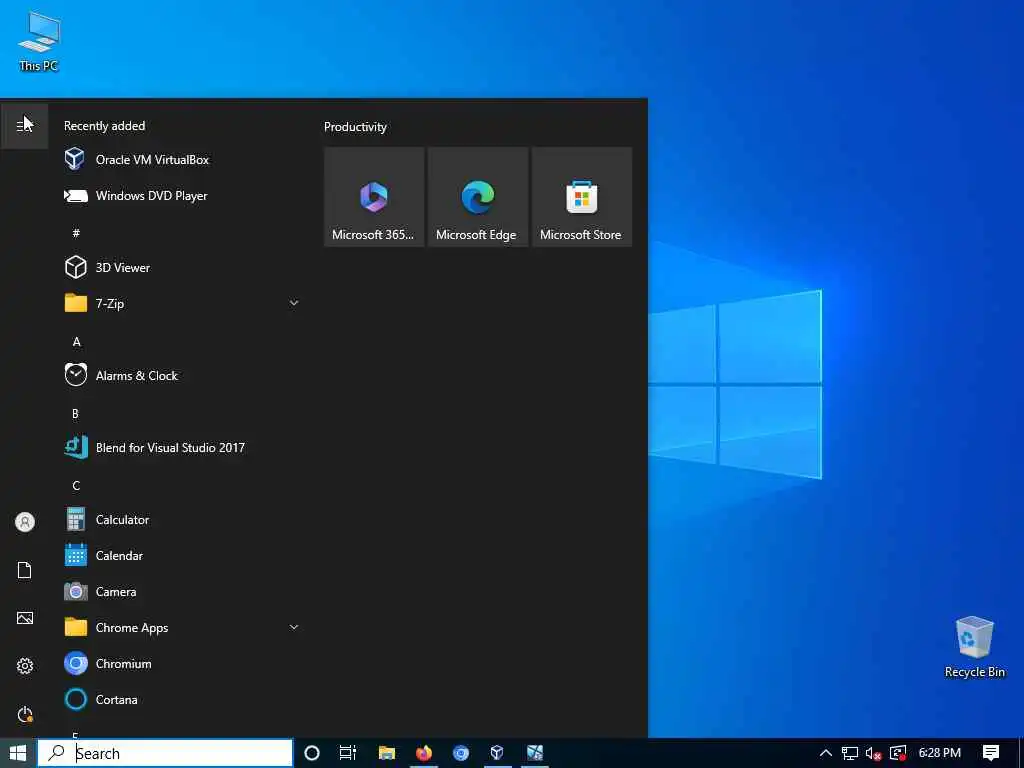
Task: Switch to VirtualBox on the taskbar
Action: (x=497, y=753)
